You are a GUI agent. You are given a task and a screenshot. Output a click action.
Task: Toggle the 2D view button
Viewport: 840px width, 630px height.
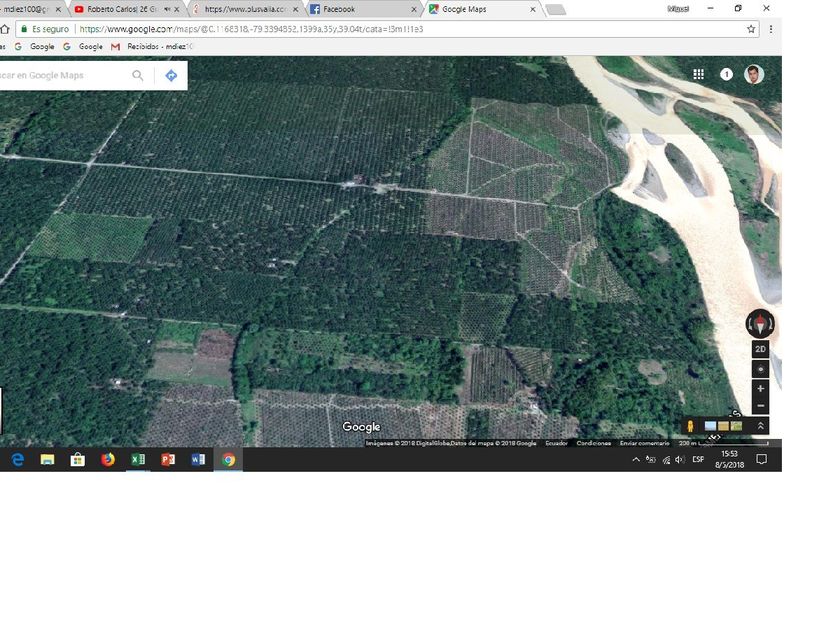pos(760,349)
